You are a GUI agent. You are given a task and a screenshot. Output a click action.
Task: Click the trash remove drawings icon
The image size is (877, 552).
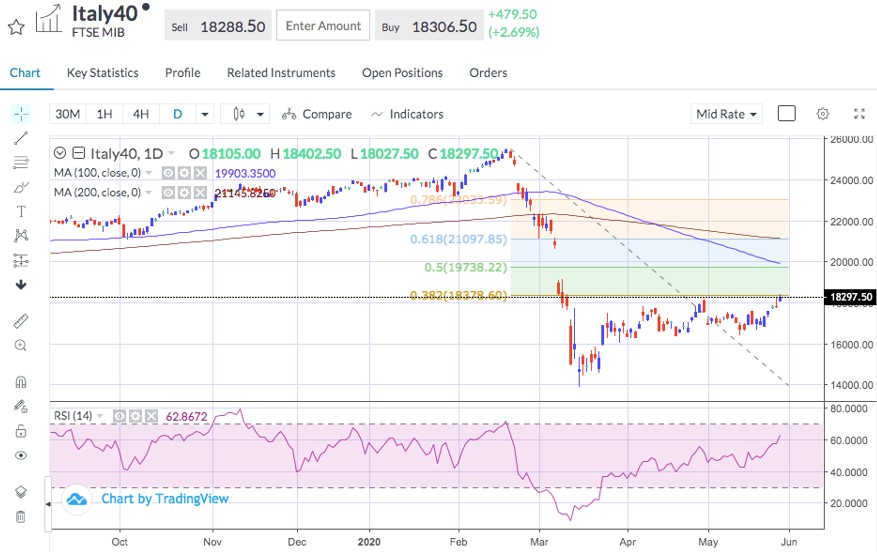click(x=21, y=517)
